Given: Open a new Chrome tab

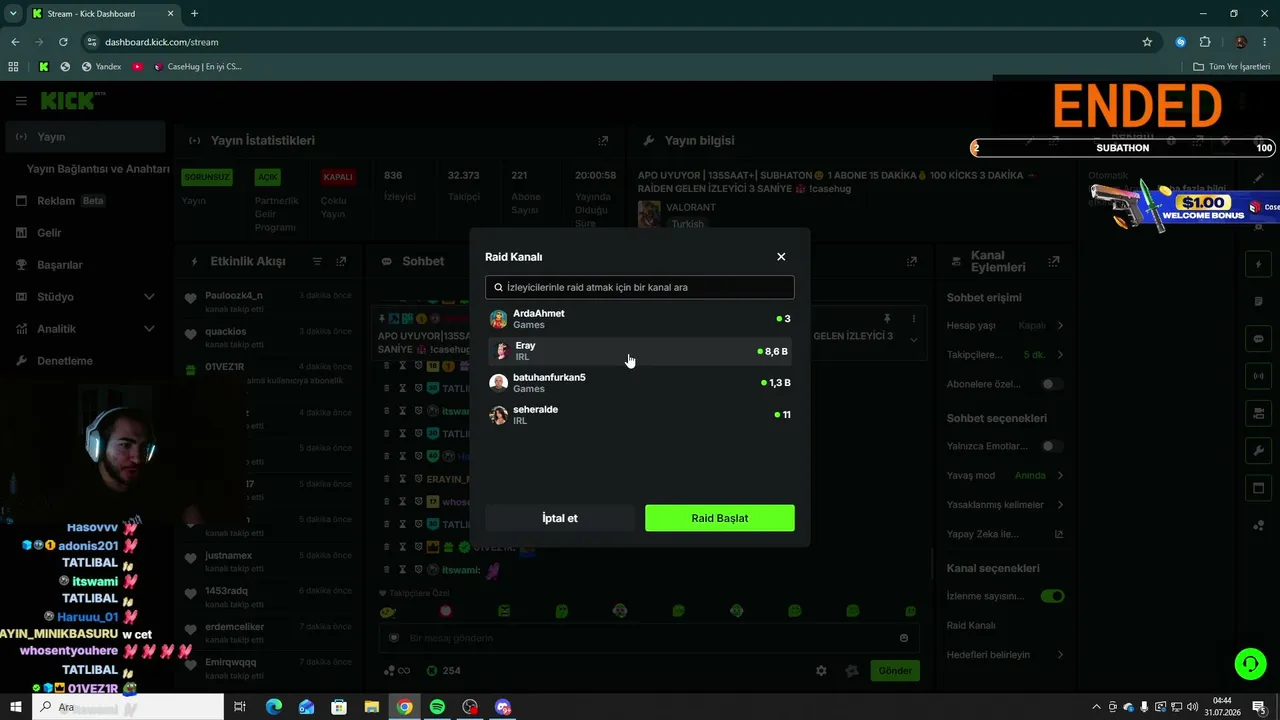Looking at the screenshot, I should pyautogui.click(x=194, y=14).
